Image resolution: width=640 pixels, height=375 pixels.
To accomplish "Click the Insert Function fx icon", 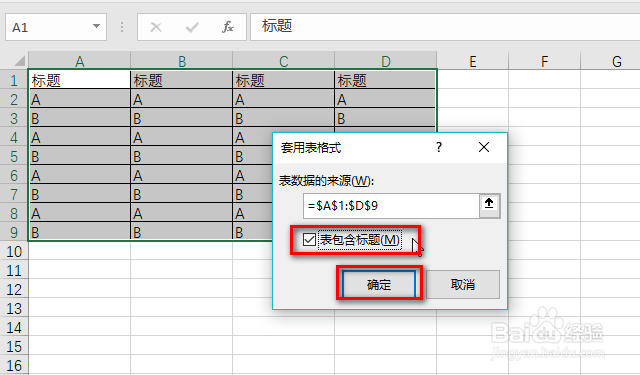I will (x=228, y=27).
